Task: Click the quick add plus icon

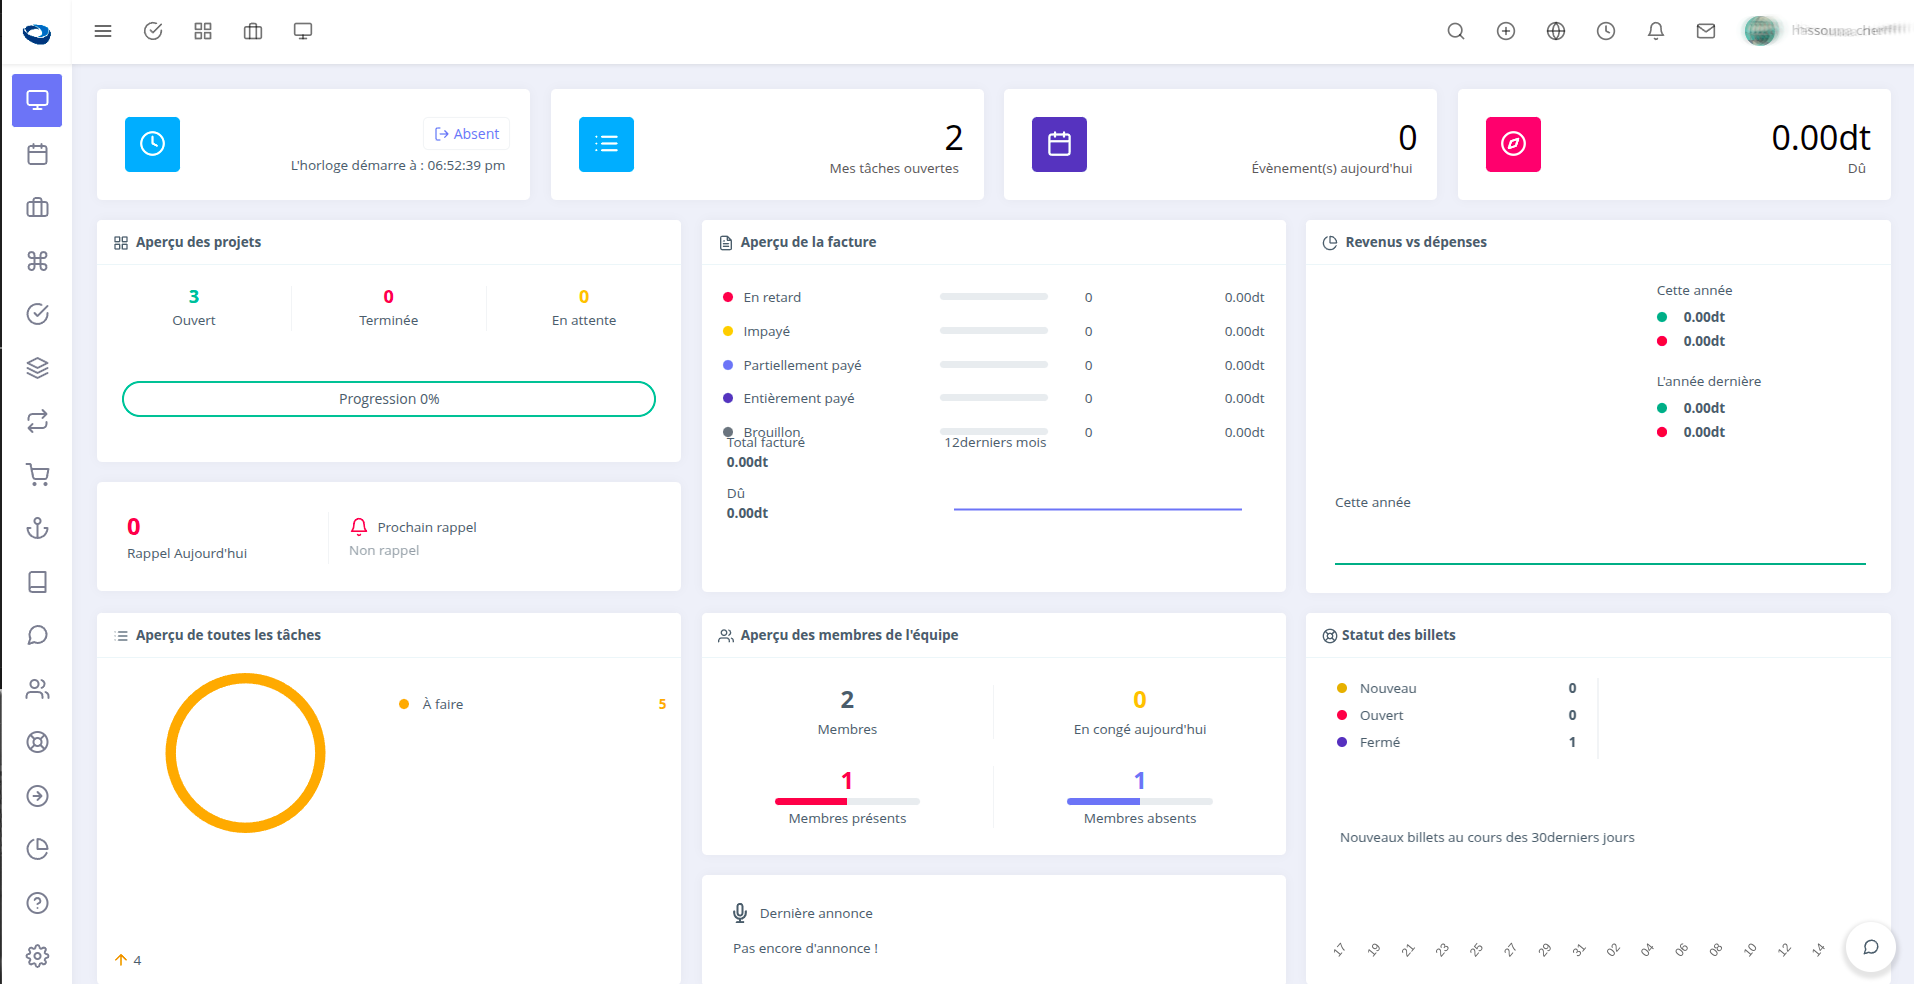Action: tap(1505, 31)
